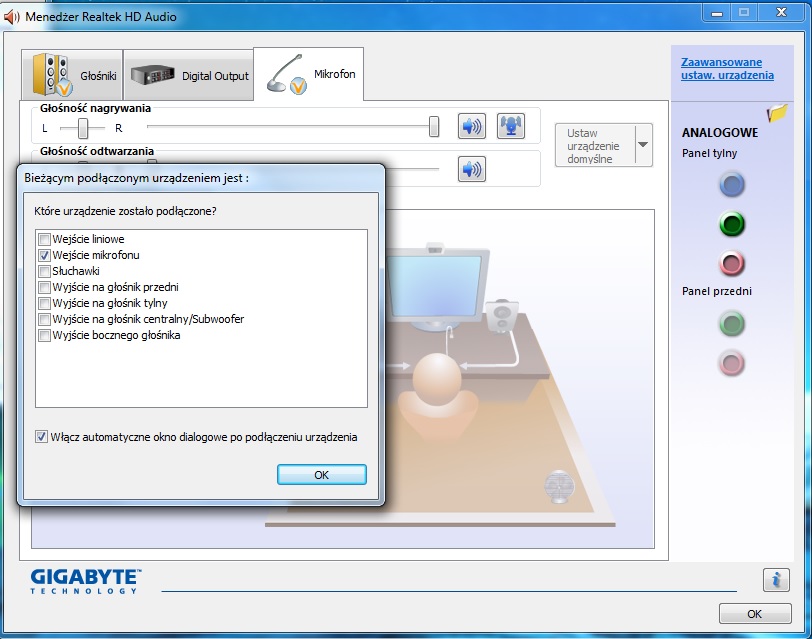Check Wyjście bocznego głośnika
This screenshot has width=812, height=639.
tap(45, 336)
